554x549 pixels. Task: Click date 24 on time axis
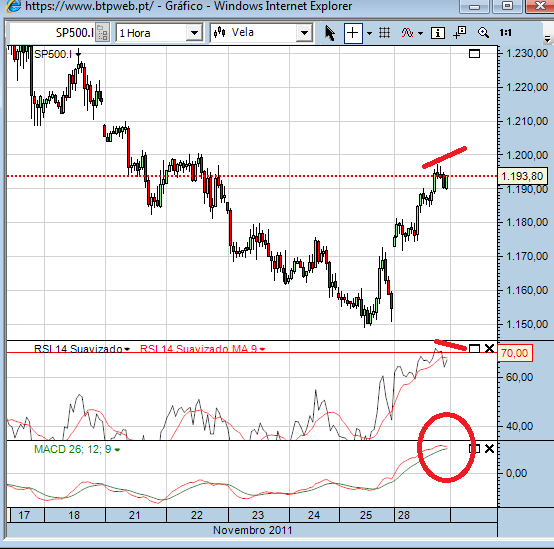tap(314, 515)
